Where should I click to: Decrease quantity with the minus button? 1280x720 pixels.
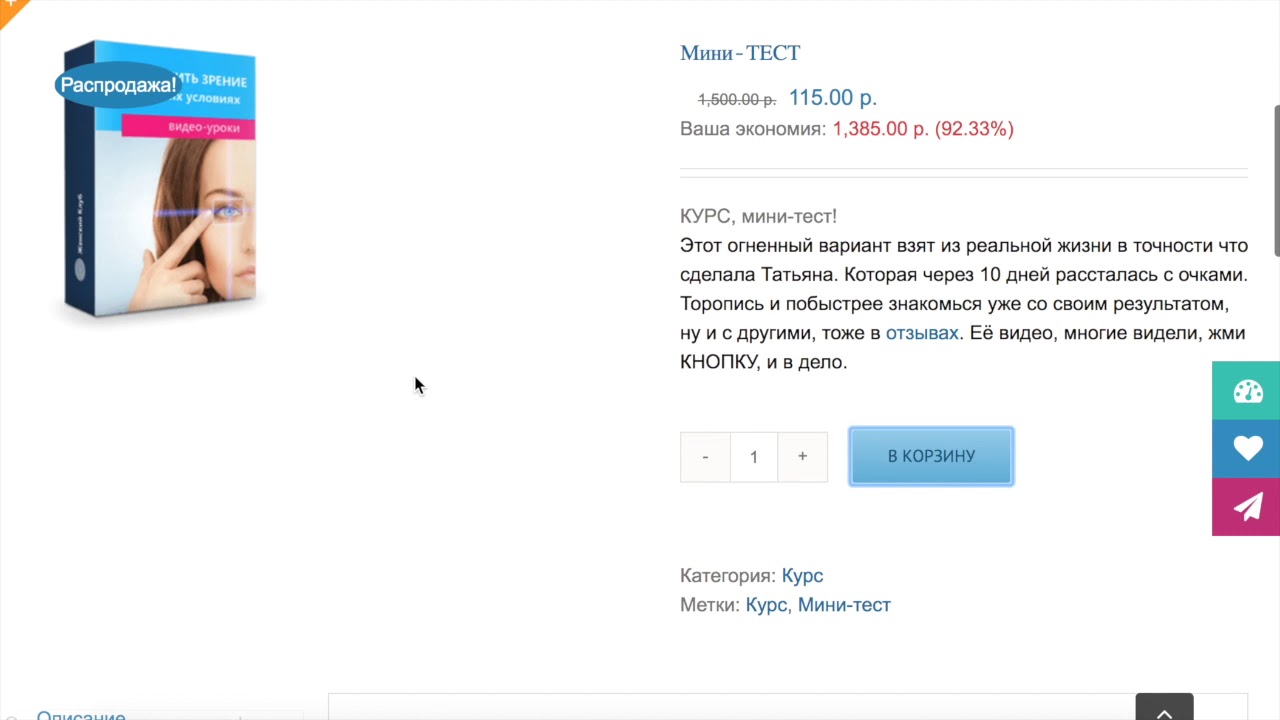coord(705,457)
